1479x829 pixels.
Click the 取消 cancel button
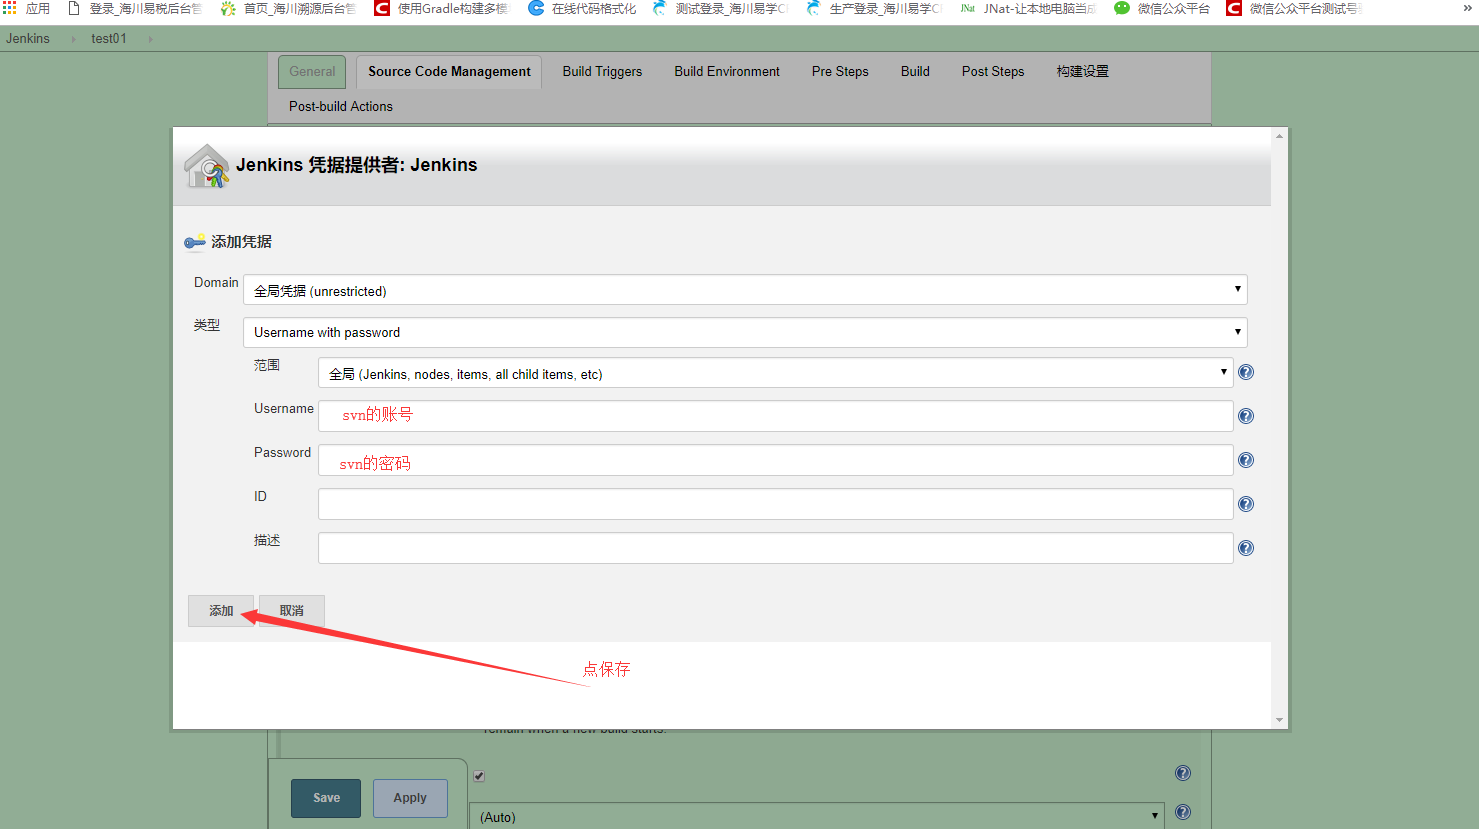tap(292, 611)
